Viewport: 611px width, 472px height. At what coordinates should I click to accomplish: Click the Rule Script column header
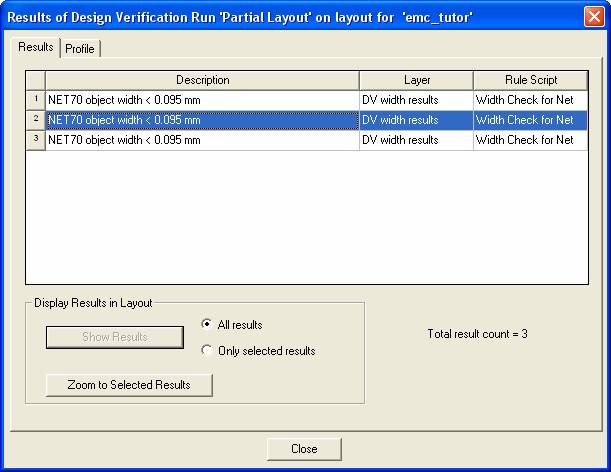(x=529, y=80)
